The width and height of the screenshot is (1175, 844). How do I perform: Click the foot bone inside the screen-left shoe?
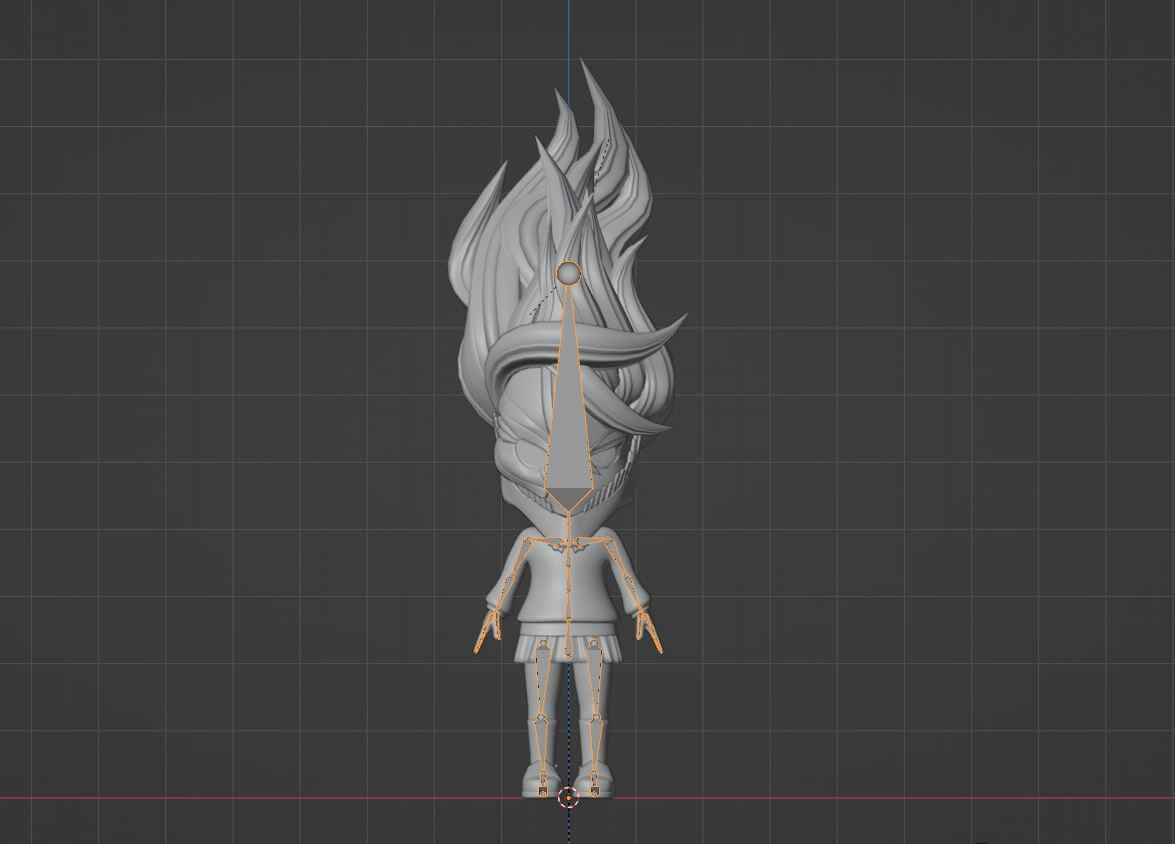[x=543, y=786]
